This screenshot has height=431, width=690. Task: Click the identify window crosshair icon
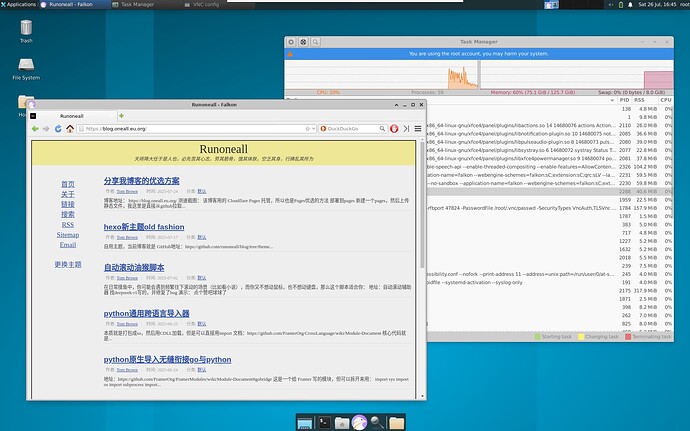pyautogui.click(x=303, y=42)
